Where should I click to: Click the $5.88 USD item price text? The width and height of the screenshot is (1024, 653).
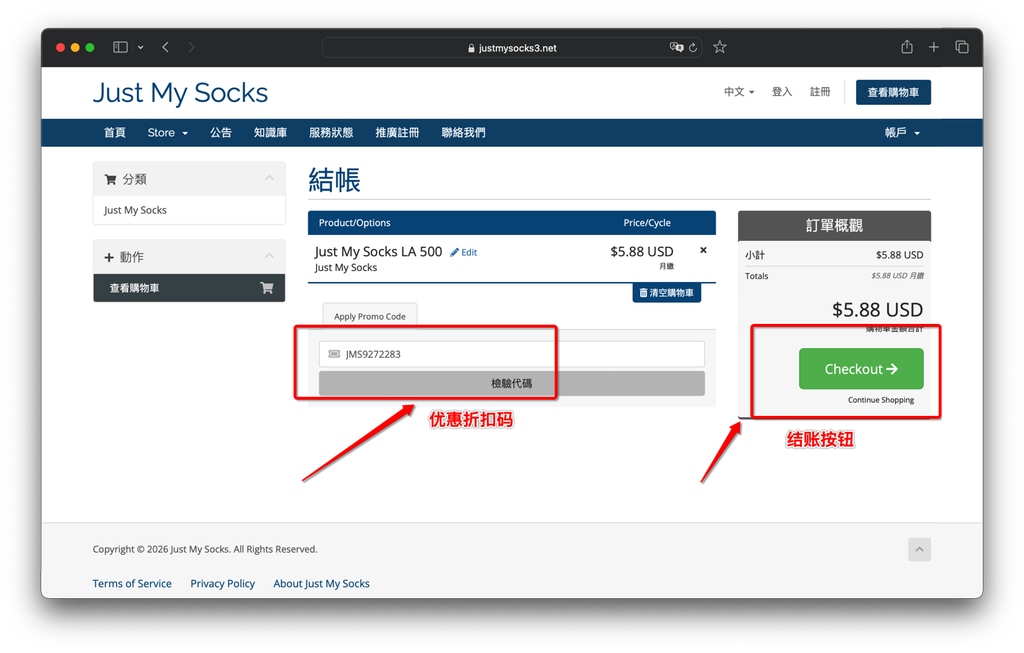click(641, 251)
